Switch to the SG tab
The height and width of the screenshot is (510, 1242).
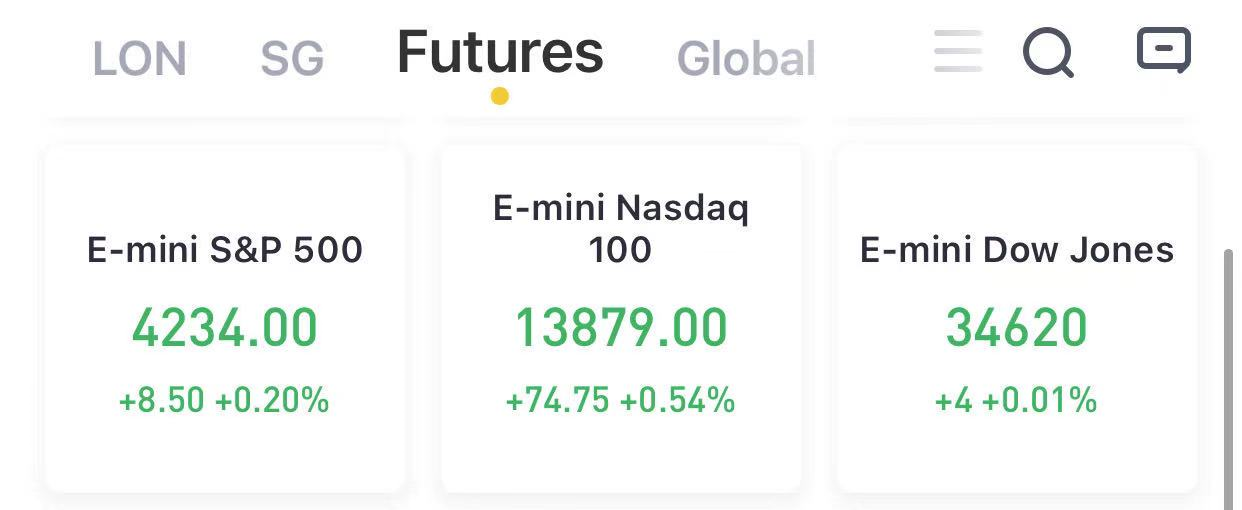click(292, 59)
